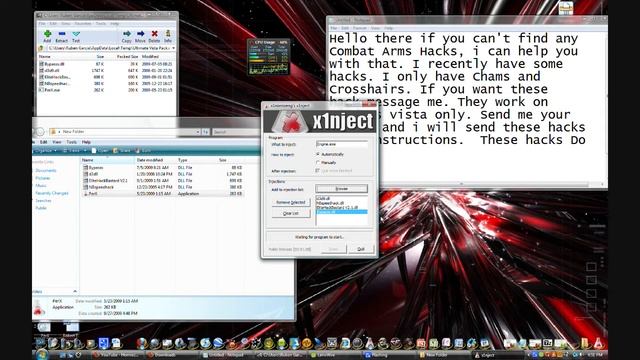Open the Help menu in Explorer window
Screen dimensions: 640x360
[86, 142]
